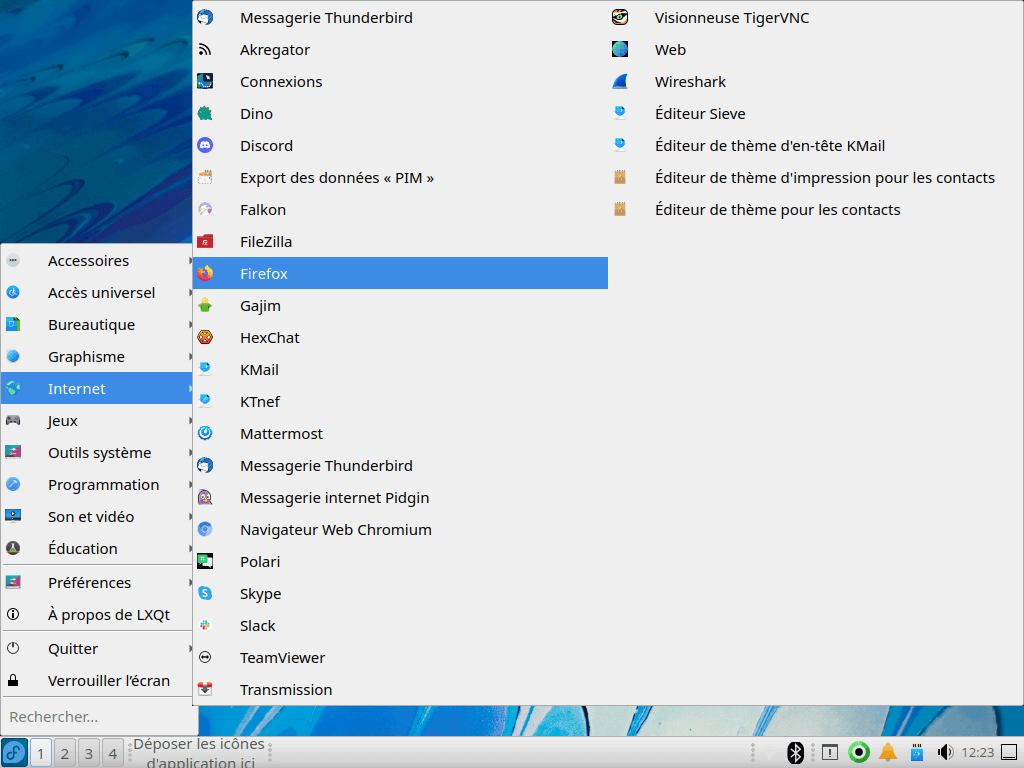This screenshot has width=1024, height=768.
Task: Switch to desktop 2 in pager
Action: click(65, 753)
